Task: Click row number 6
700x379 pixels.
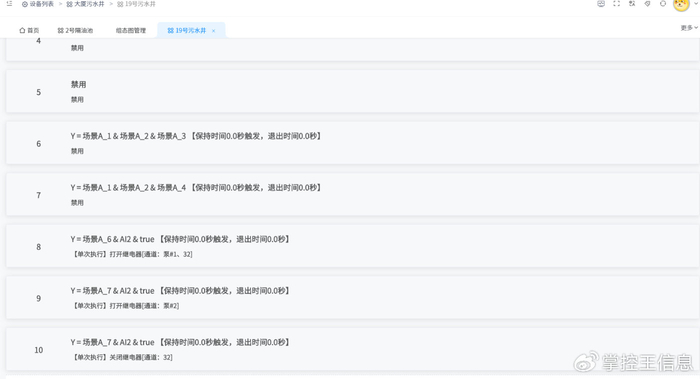Action: coord(38,144)
